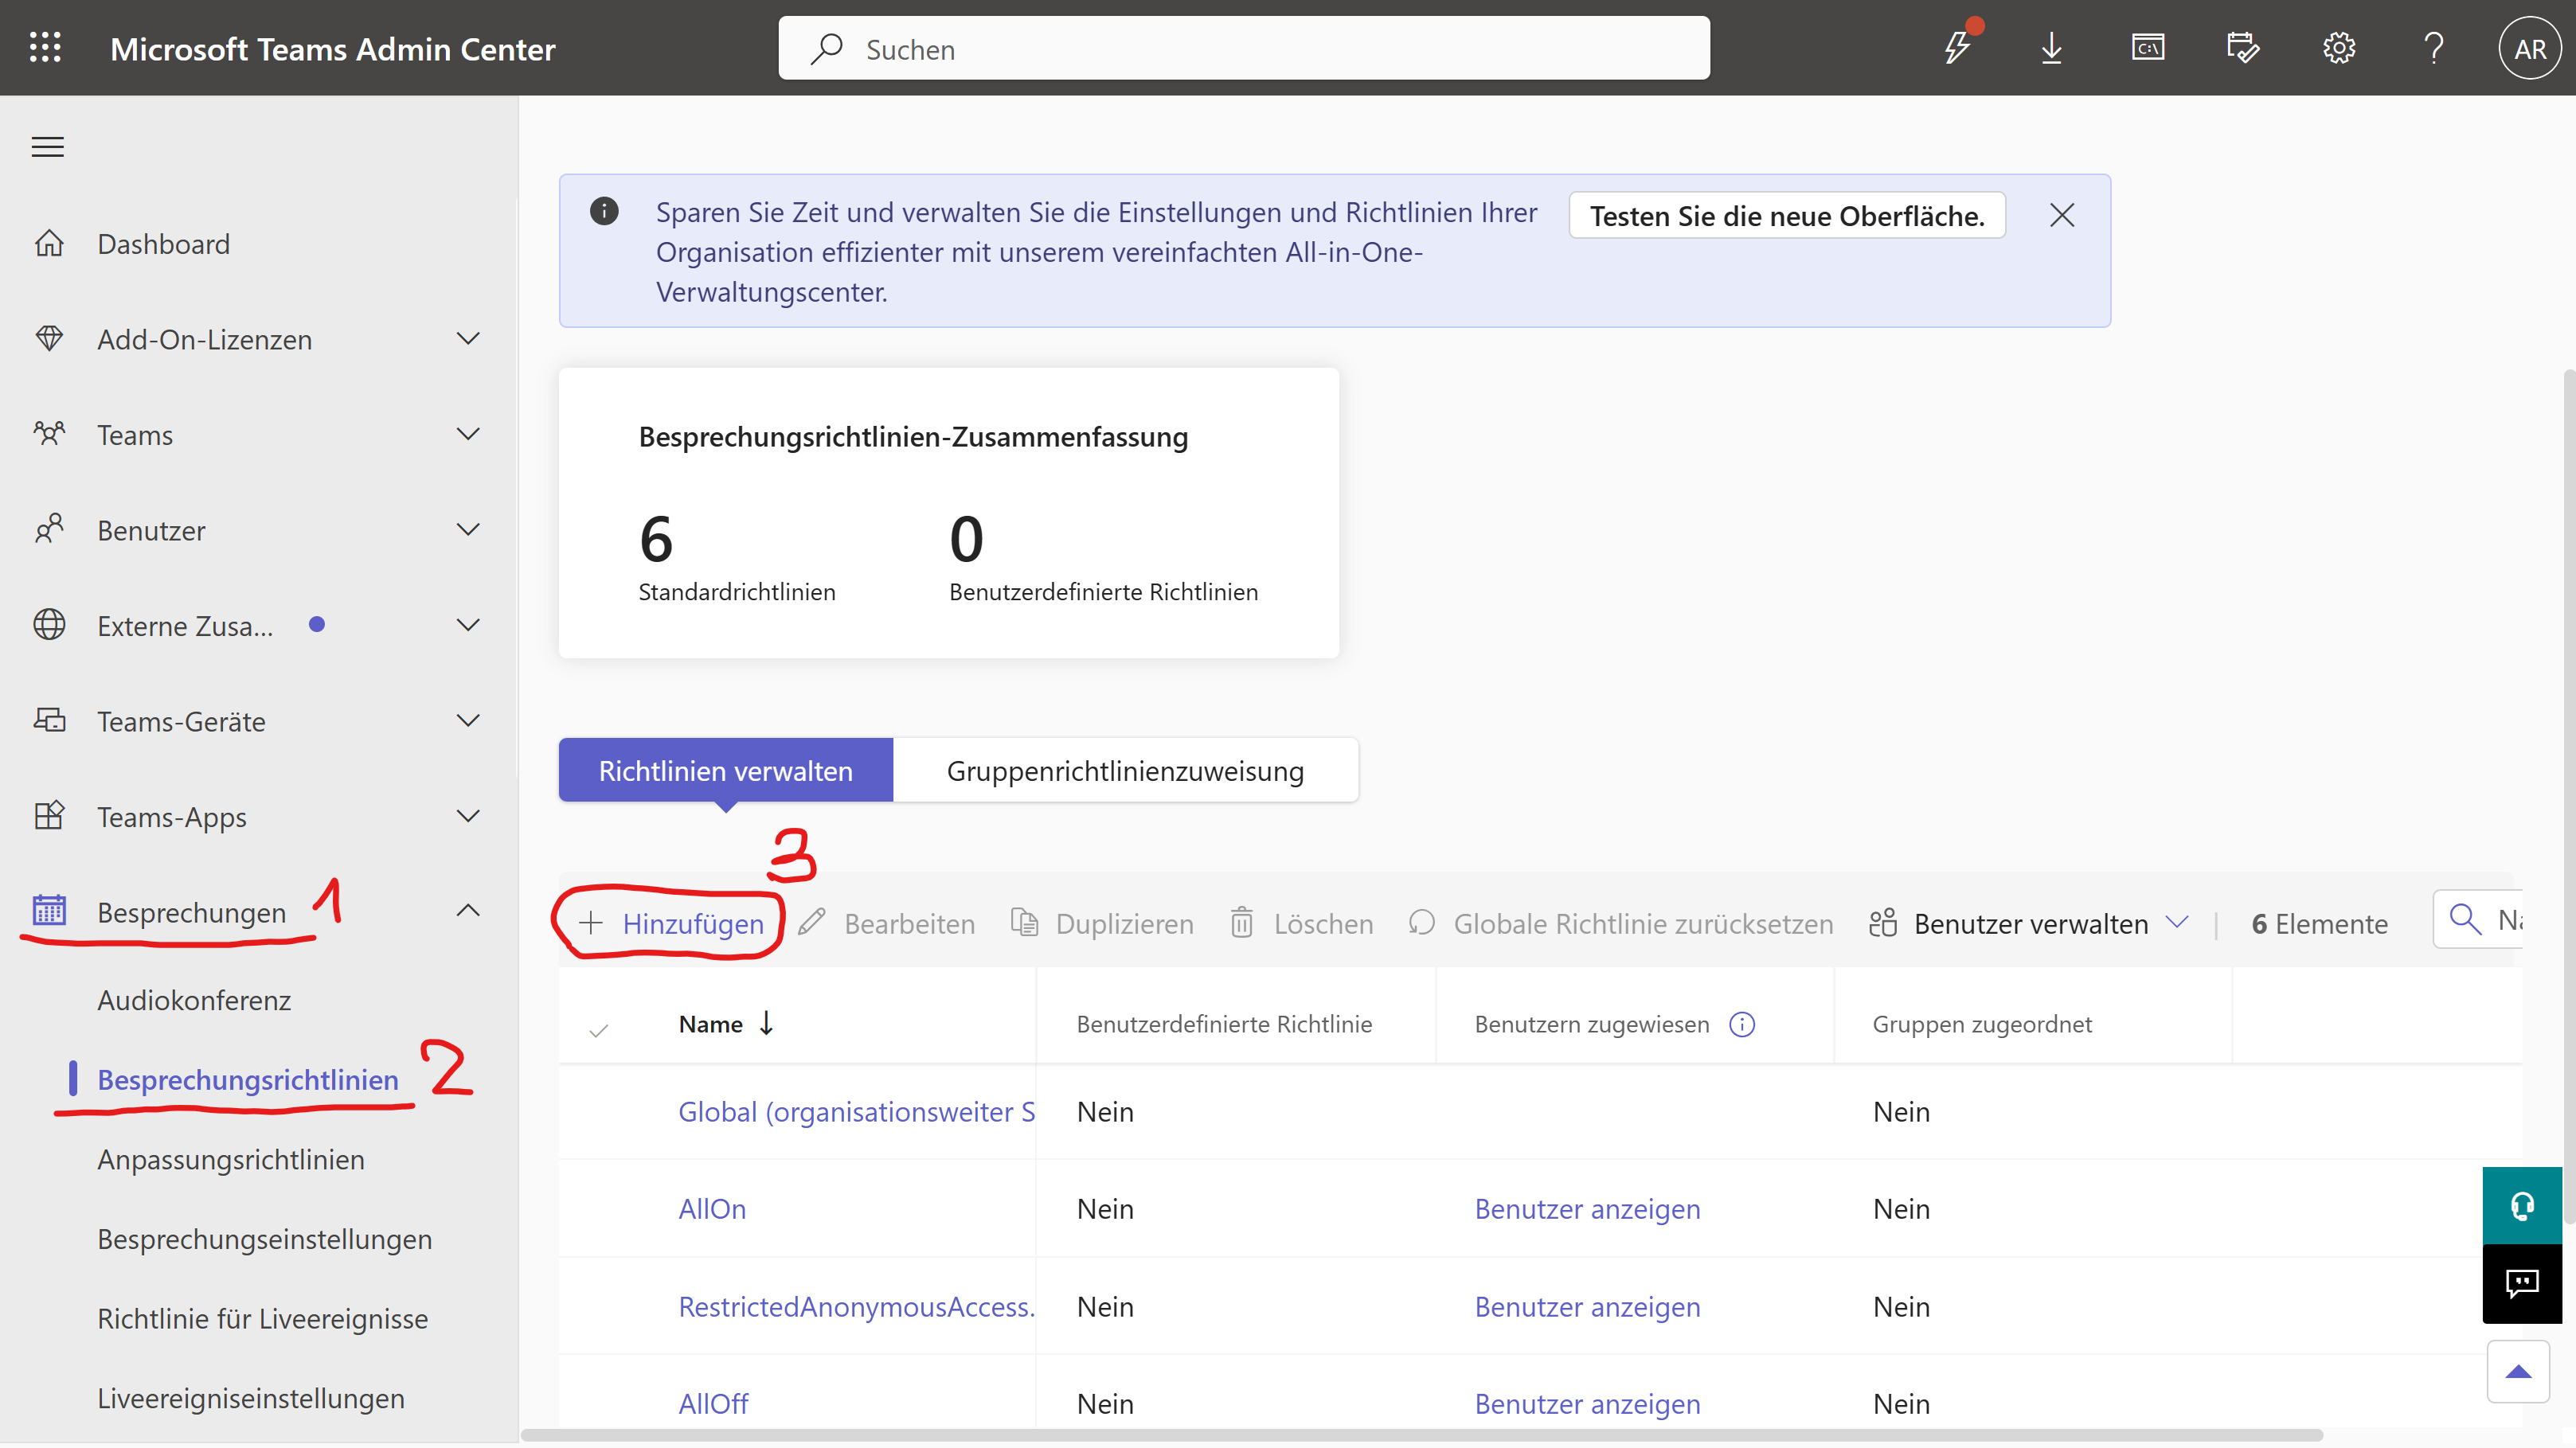Image resolution: width=2576 pixels, height=1448 pixels.
Task: Expand the Add-On-Lizenzen menu chevron
Action: (x=468, y=339)
